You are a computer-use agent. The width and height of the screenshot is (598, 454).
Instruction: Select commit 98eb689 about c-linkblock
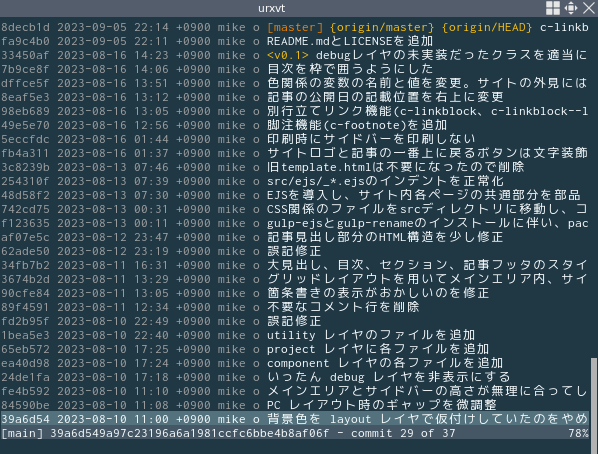[x=294, y=111]
